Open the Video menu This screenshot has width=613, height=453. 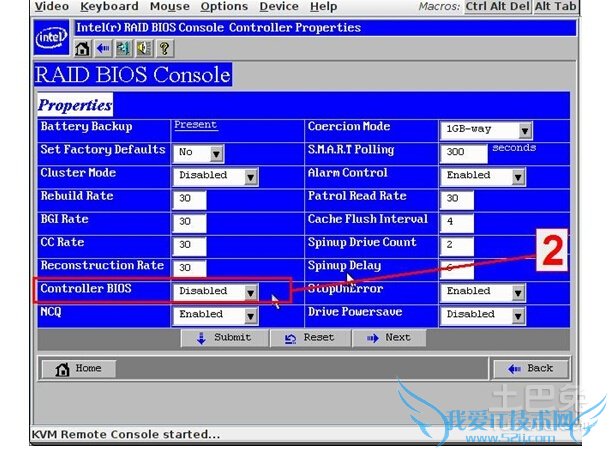pyautogui.click(x=52, y=7)
